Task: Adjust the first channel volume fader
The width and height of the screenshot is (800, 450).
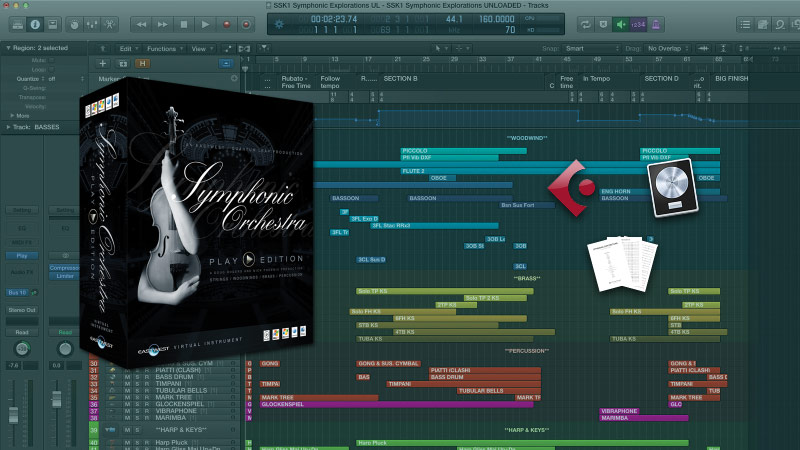Action: pyautogui.click(x=14, y=414)
